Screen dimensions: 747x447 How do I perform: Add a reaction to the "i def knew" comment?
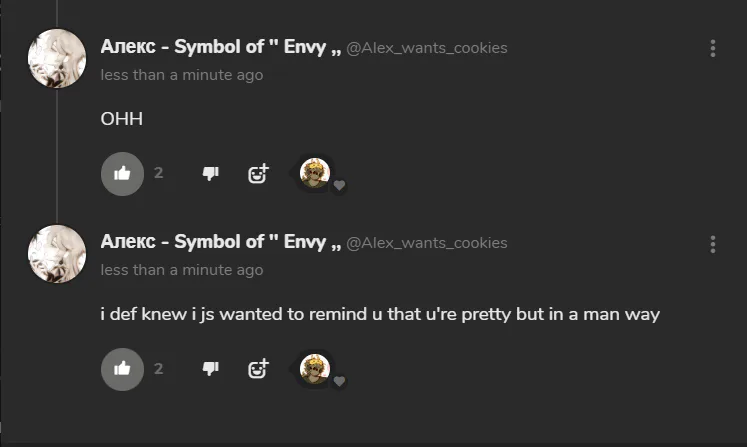click(x=258, y=369)
